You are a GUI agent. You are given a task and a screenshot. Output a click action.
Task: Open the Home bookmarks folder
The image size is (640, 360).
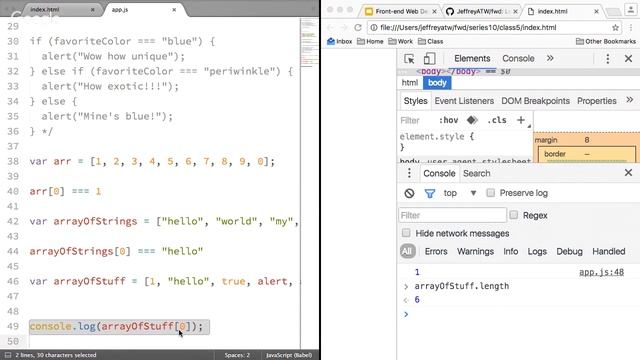point(370,41)
